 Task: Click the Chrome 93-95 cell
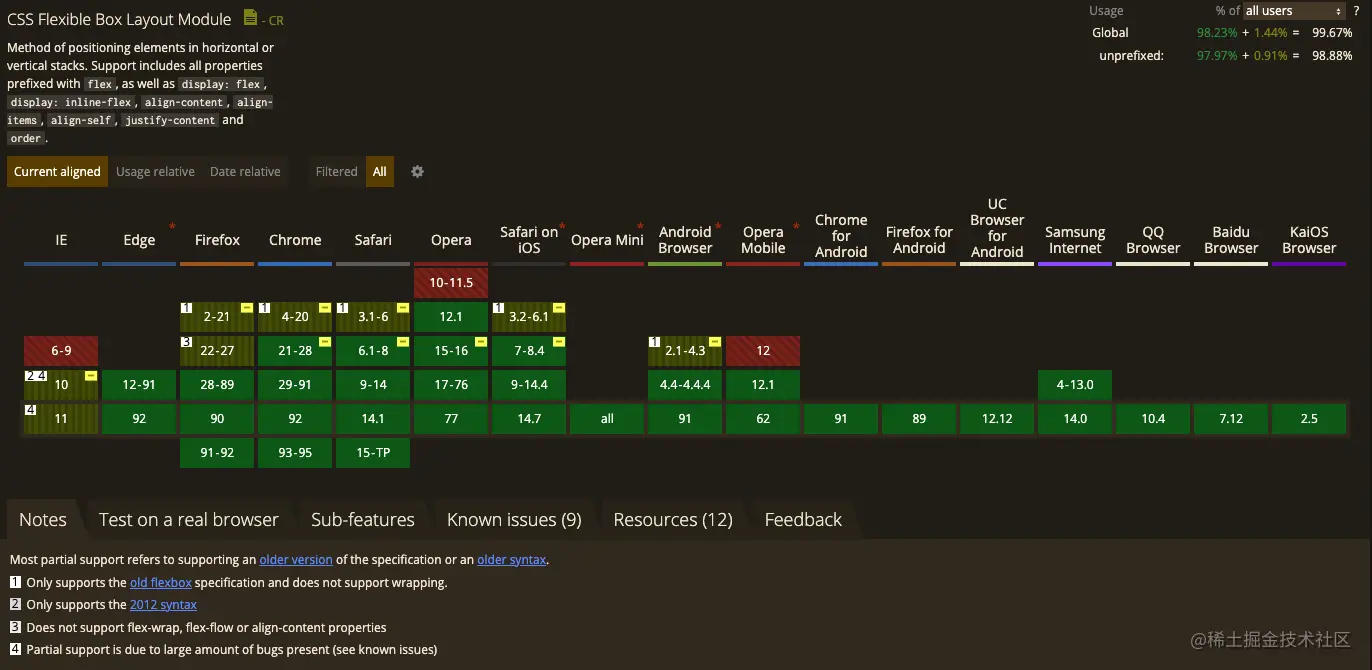(x=295, y=453)
